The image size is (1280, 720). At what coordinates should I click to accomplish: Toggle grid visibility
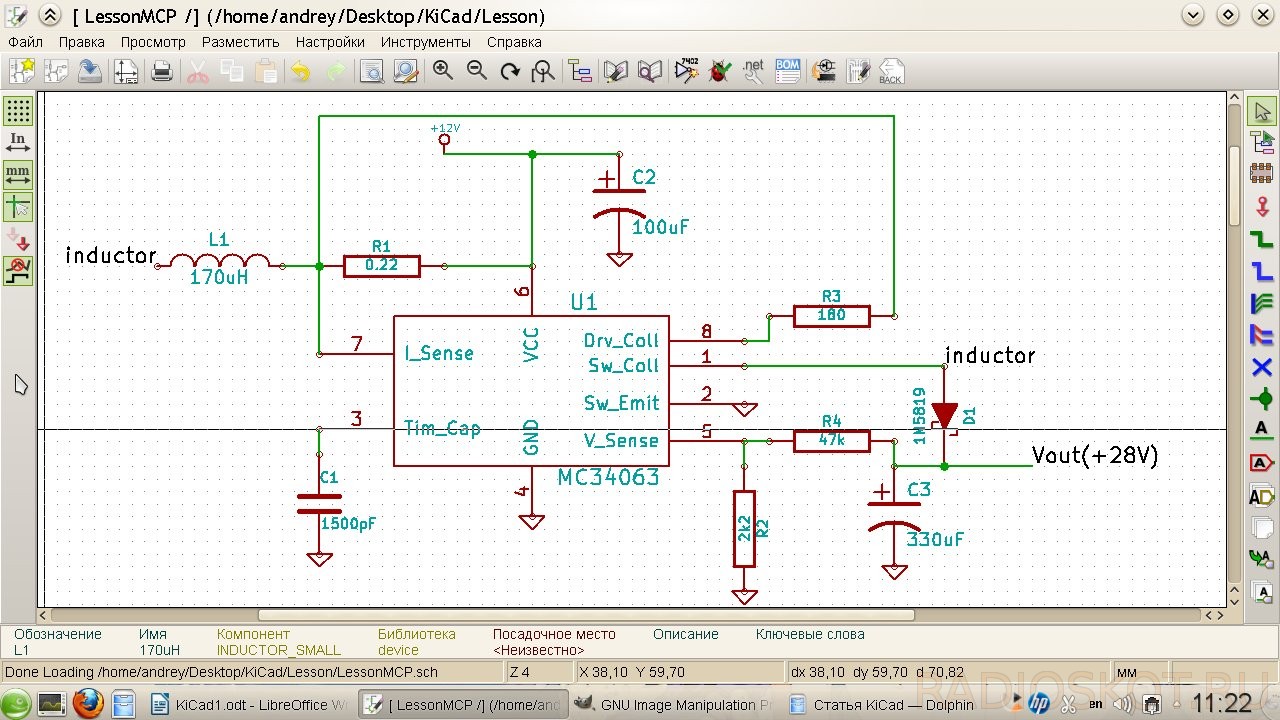18,110
